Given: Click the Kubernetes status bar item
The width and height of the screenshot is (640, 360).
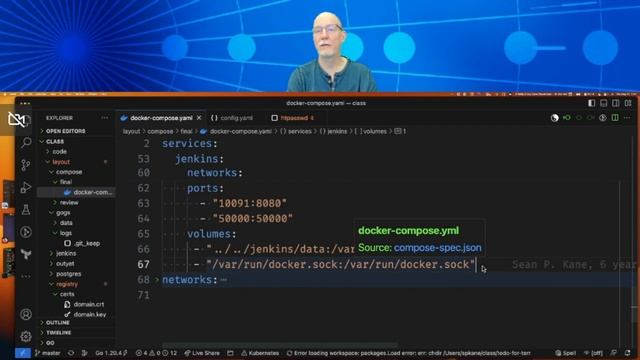Looking at the screenshot, I should [x=260, y=353].
